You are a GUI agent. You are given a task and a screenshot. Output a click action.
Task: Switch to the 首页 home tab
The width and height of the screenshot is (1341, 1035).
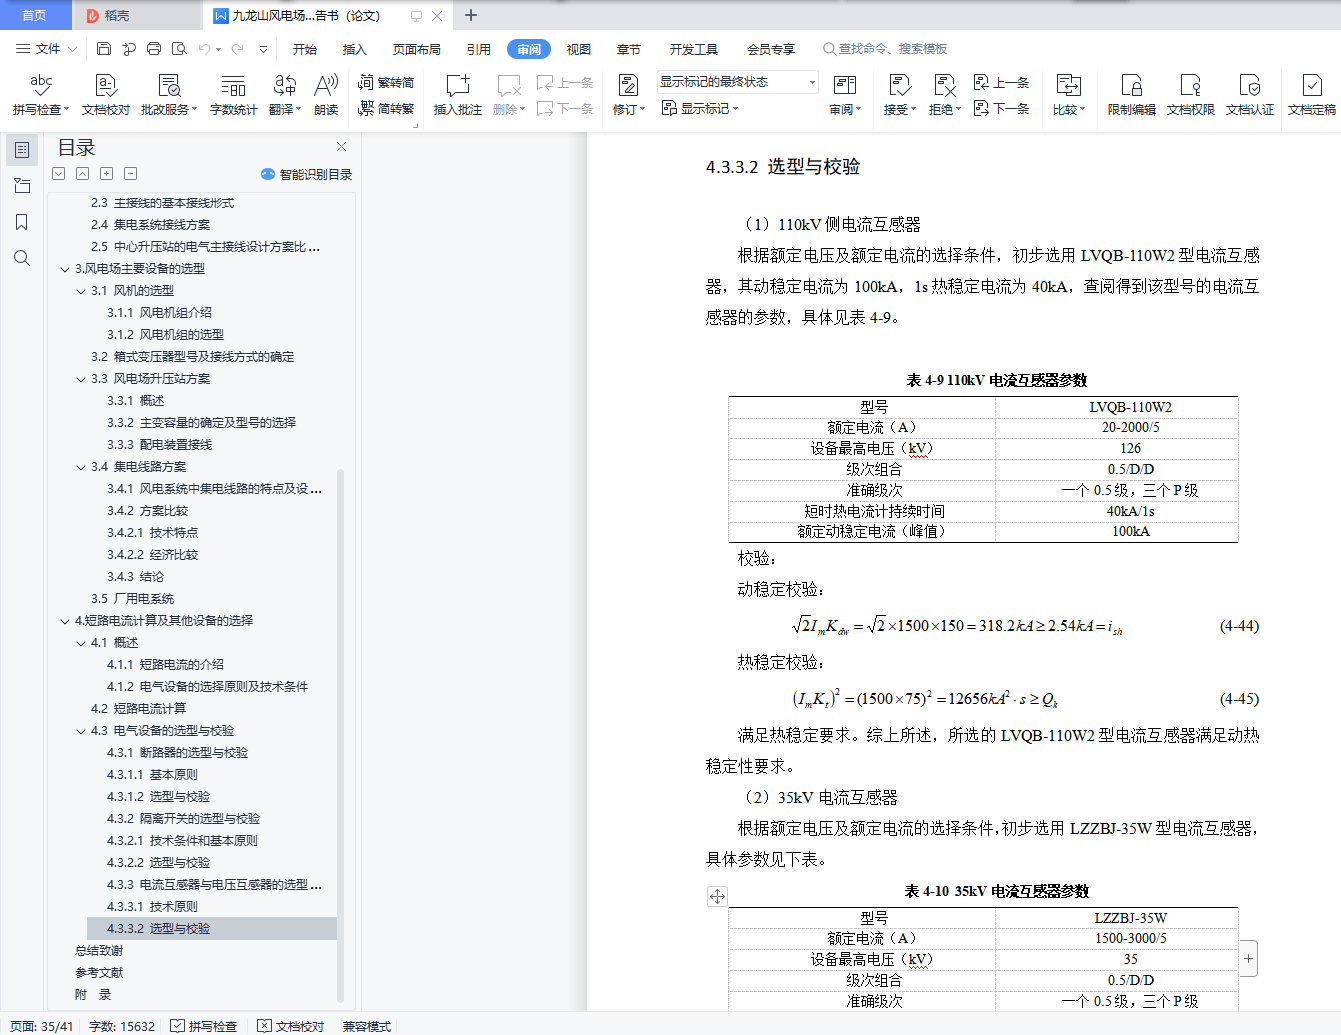pyautogui.click(x=35, y=15)
